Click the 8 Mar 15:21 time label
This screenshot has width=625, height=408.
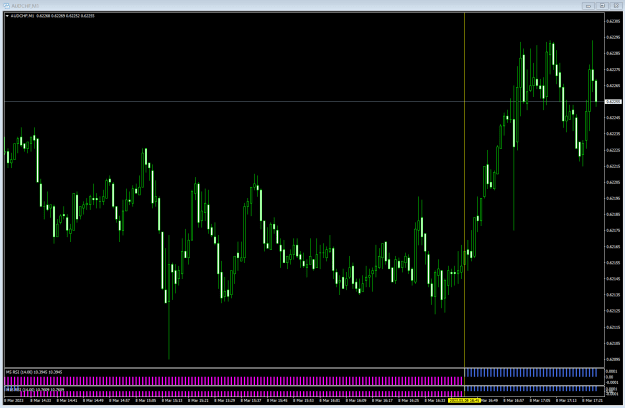tap(198, 400)
